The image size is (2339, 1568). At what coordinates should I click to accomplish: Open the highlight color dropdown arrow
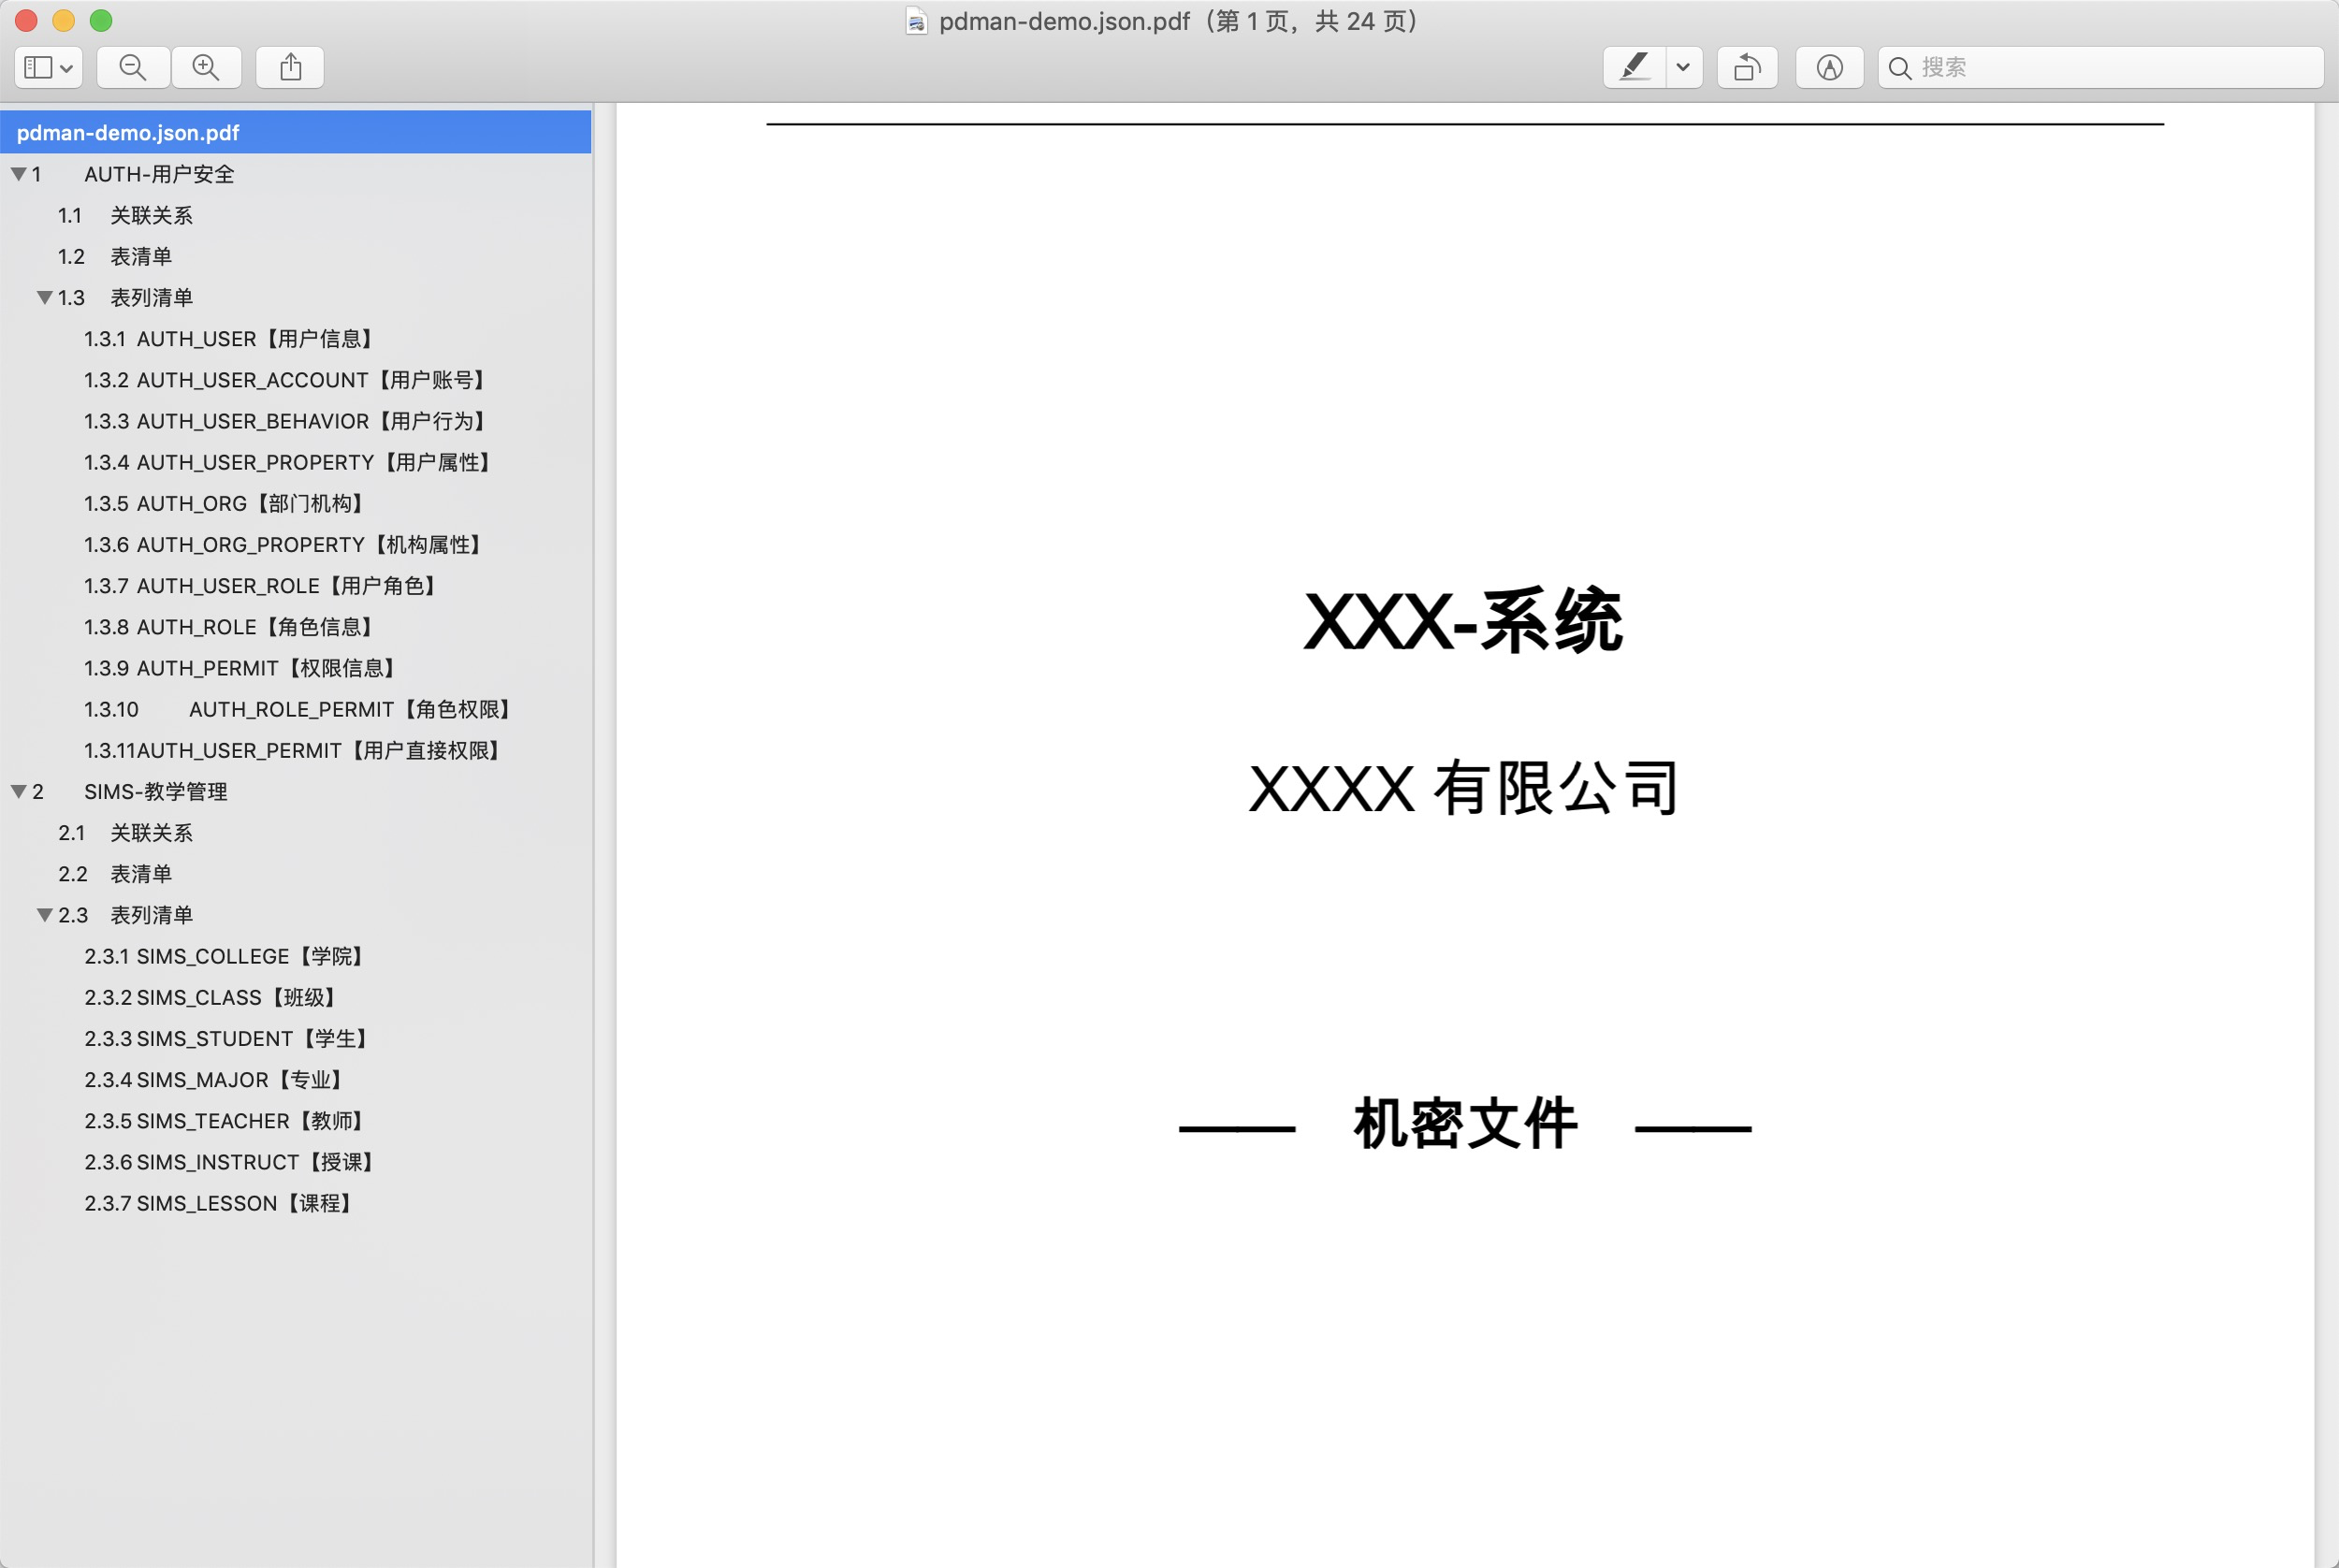[1684, 67]
